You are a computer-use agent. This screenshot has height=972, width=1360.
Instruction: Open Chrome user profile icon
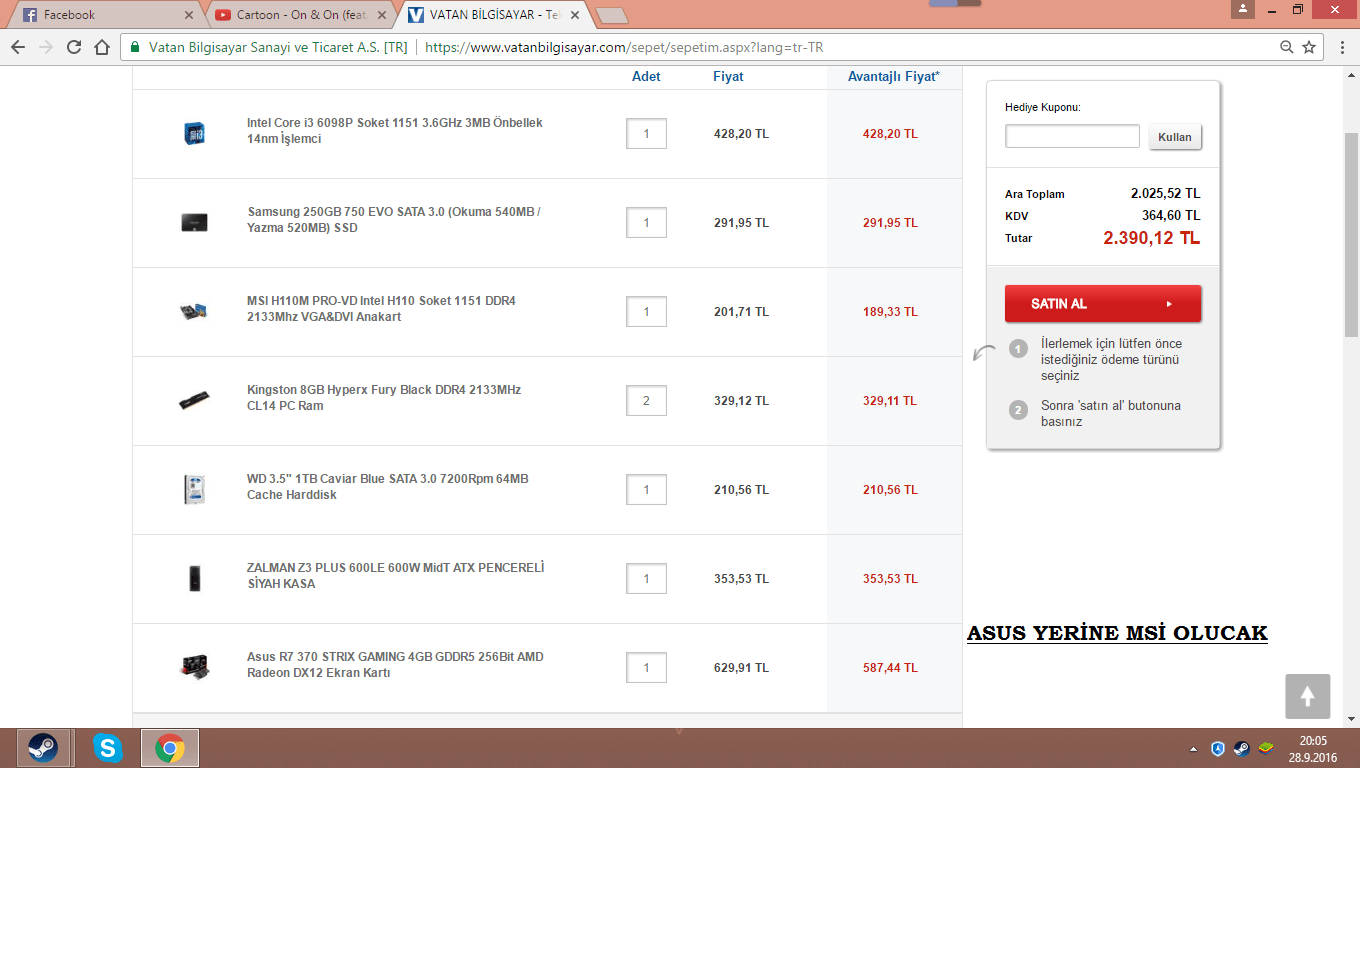coord(1243,9)
